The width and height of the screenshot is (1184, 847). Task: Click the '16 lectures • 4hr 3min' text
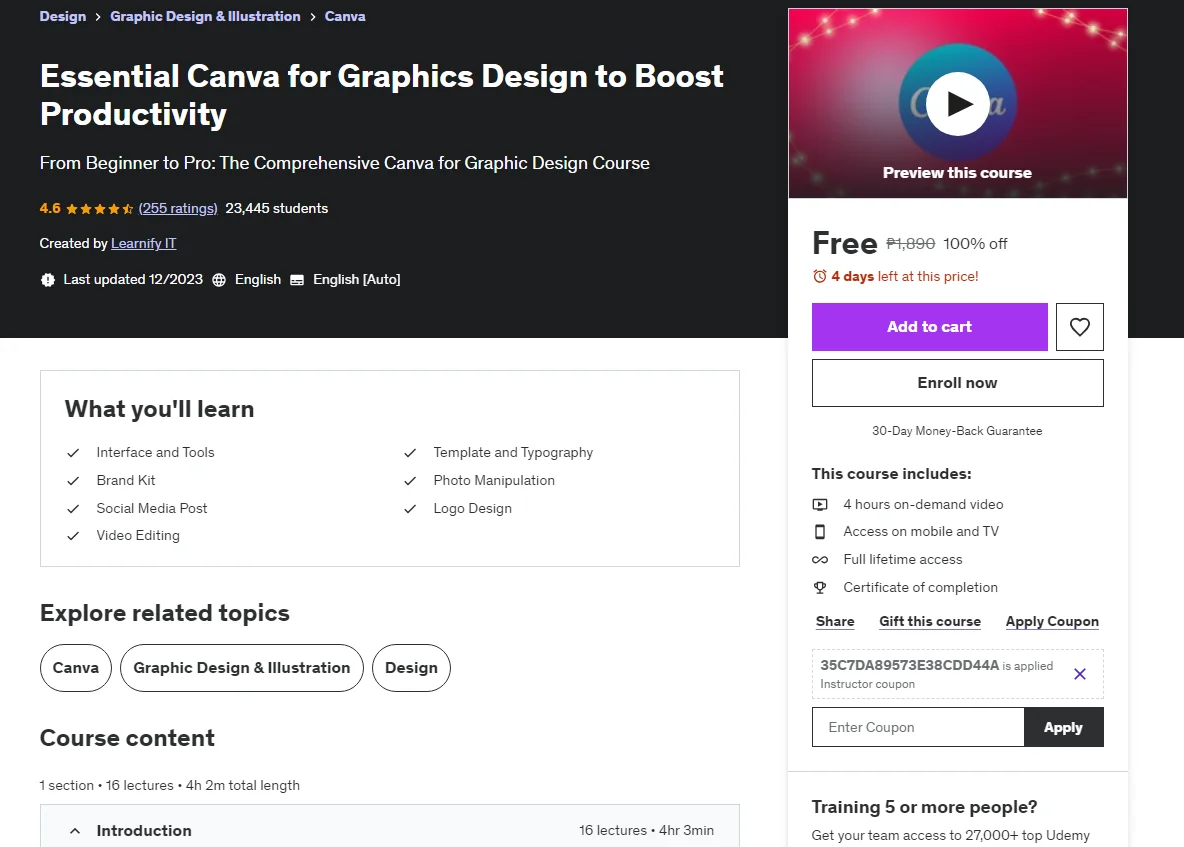[646, 830]
